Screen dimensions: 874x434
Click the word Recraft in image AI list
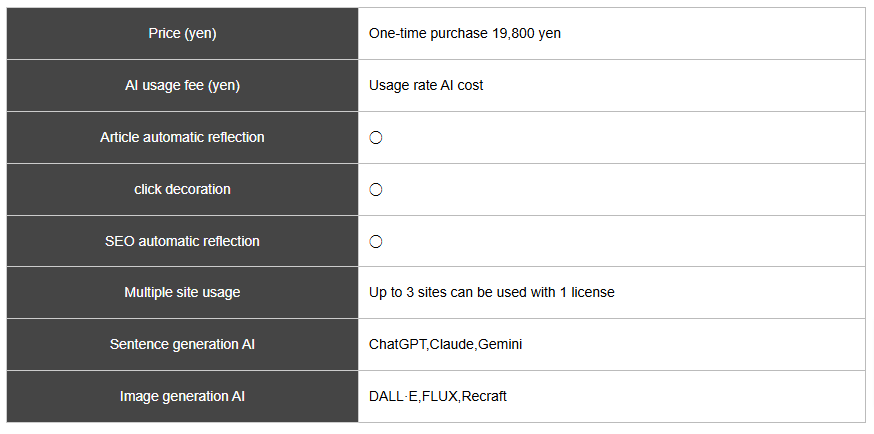[484, 396]
